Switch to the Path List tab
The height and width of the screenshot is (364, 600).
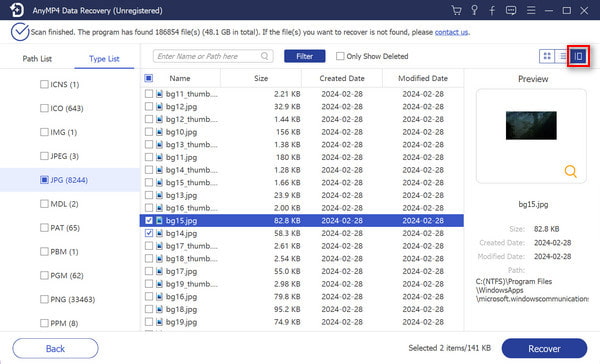click(37, 59)
